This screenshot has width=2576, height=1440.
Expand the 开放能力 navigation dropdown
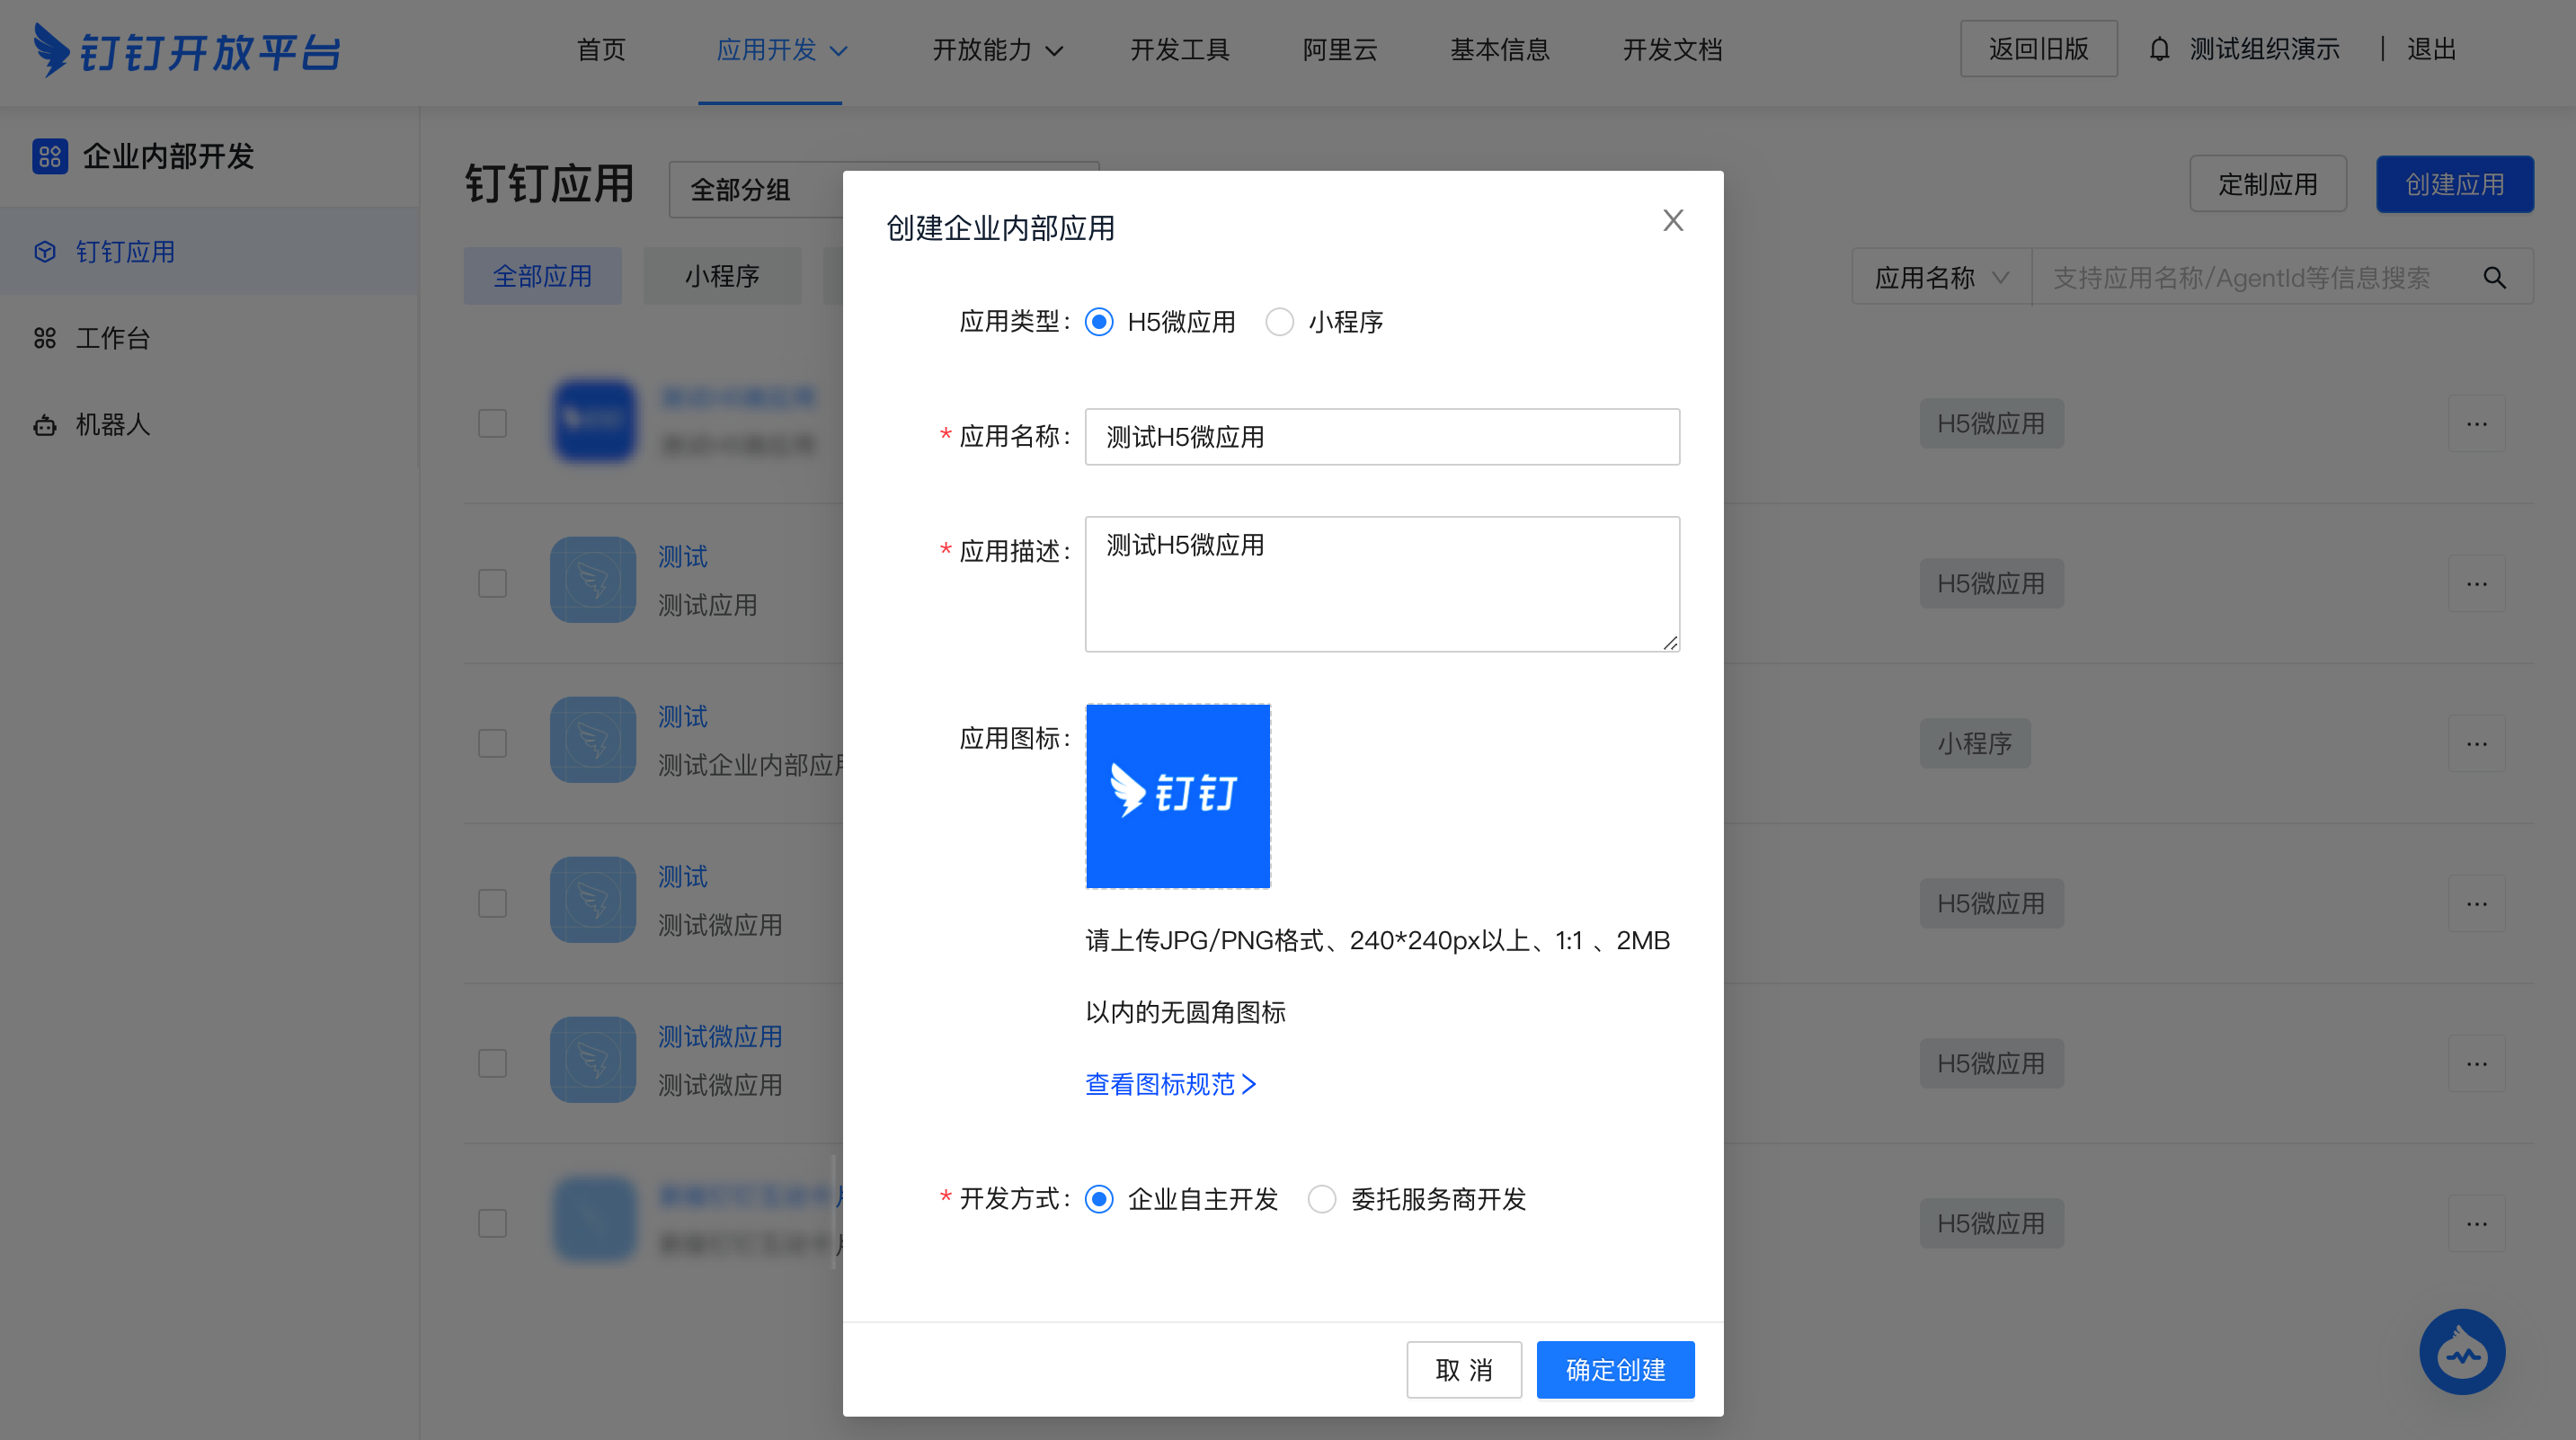pyautogui.click(x=997, y=50)
